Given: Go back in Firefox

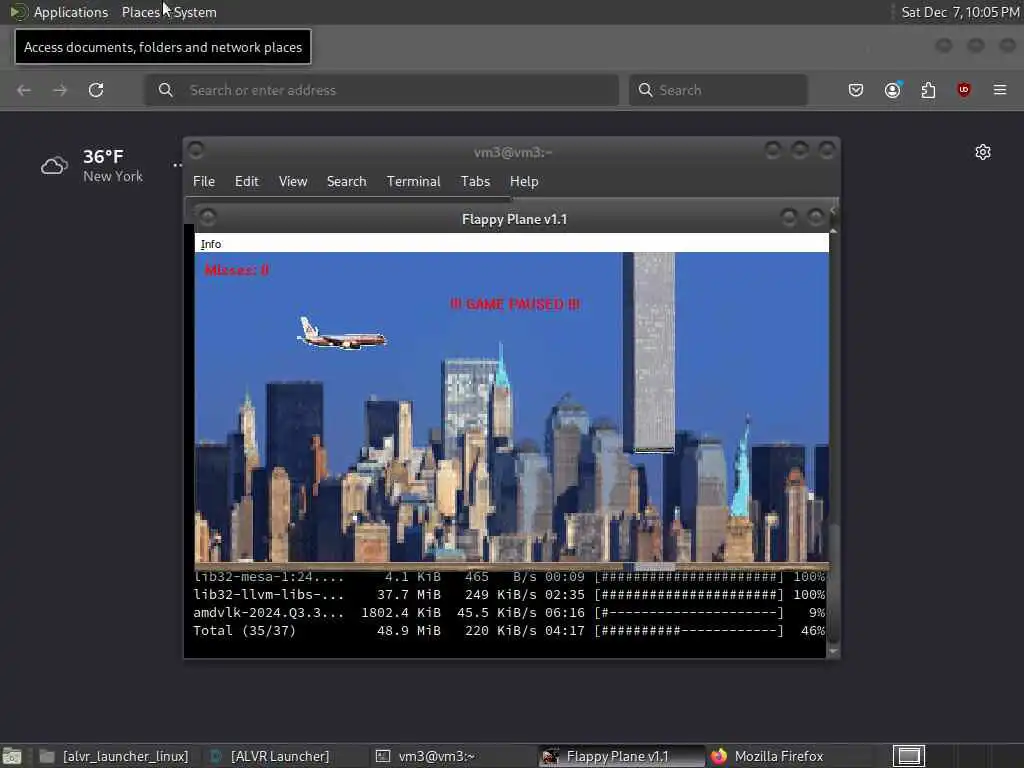Looking at the screenshot, I should (24, 90).
